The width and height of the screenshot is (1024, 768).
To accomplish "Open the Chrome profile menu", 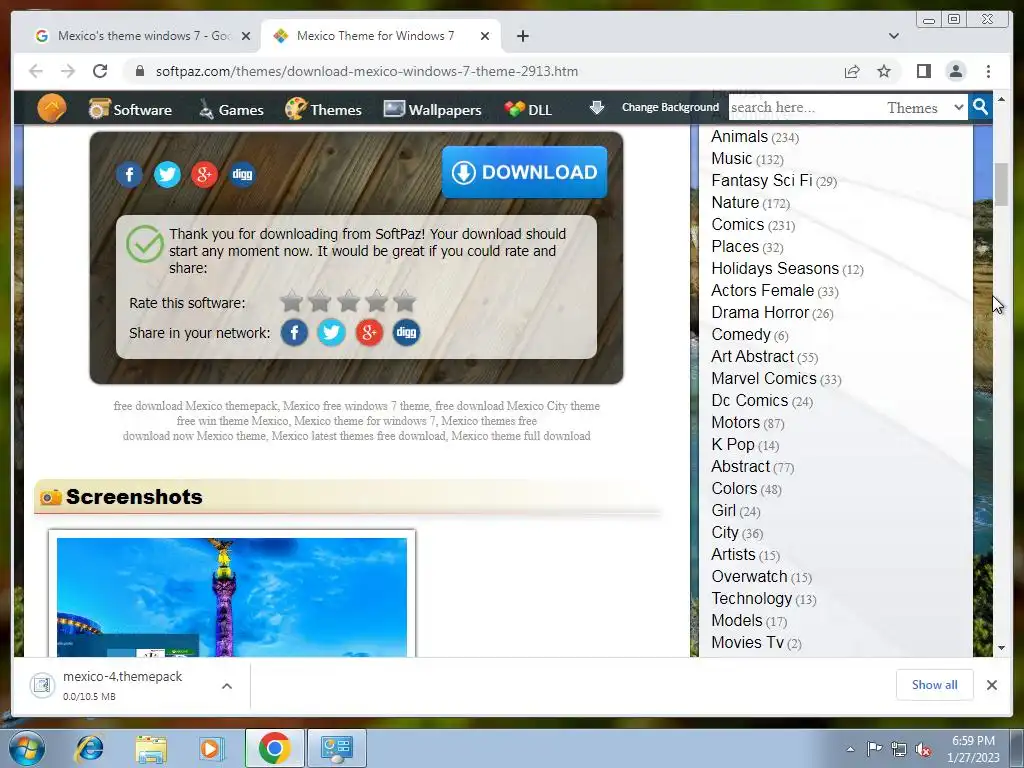I will click(x=955, y=71).
